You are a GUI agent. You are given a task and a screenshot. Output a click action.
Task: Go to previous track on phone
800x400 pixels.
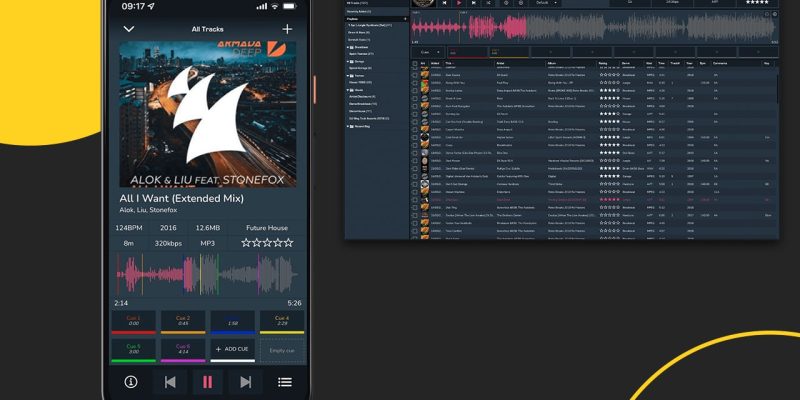point(171,381)
